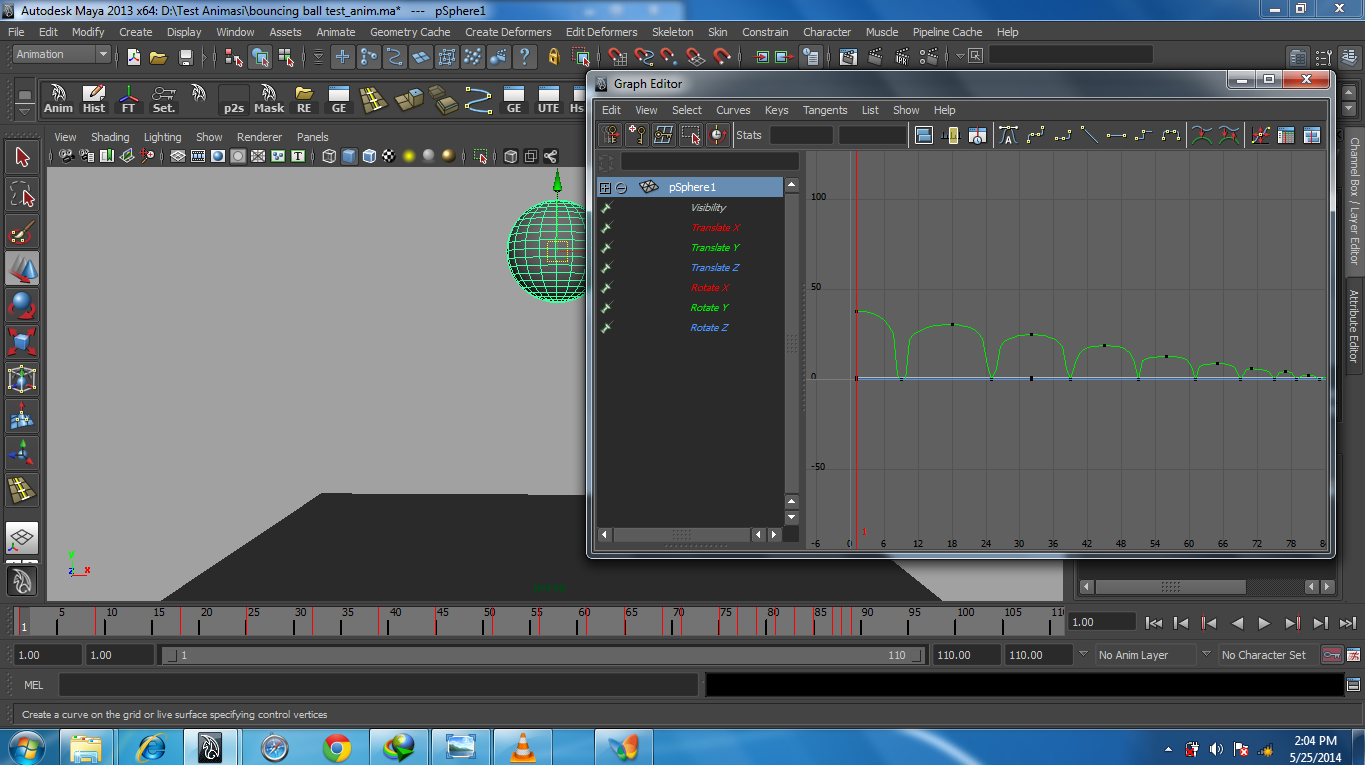Select the Paint Selection tool
The image size is (1365, 765).
pyautogui.click(x=22, y=230)
